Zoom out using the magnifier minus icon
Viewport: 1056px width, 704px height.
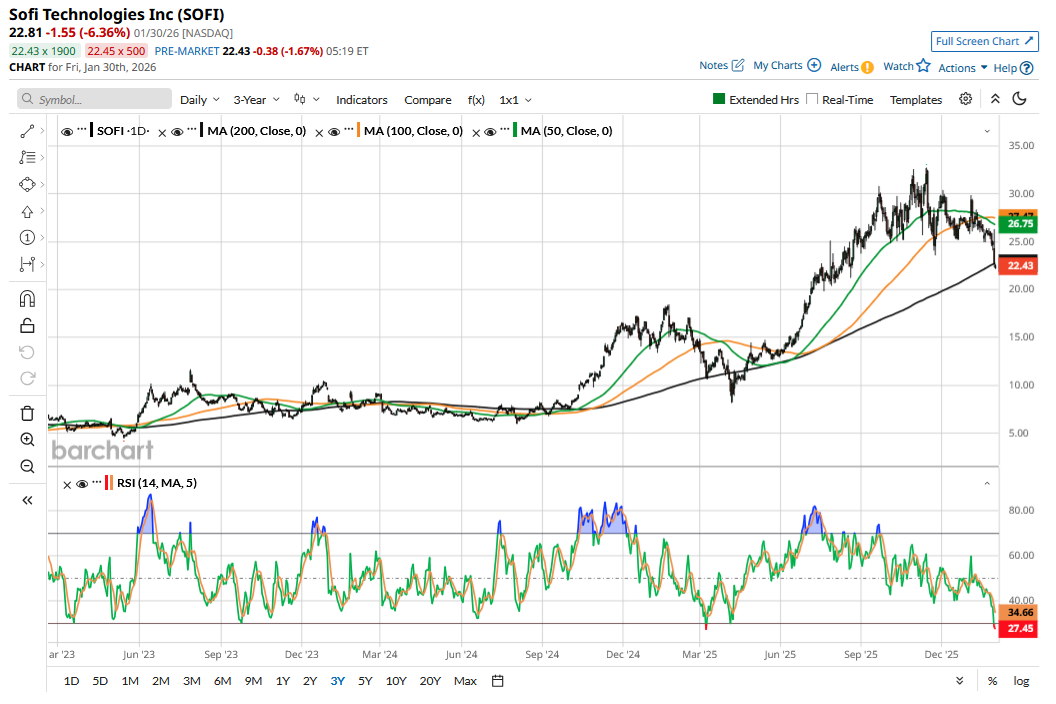27,466
